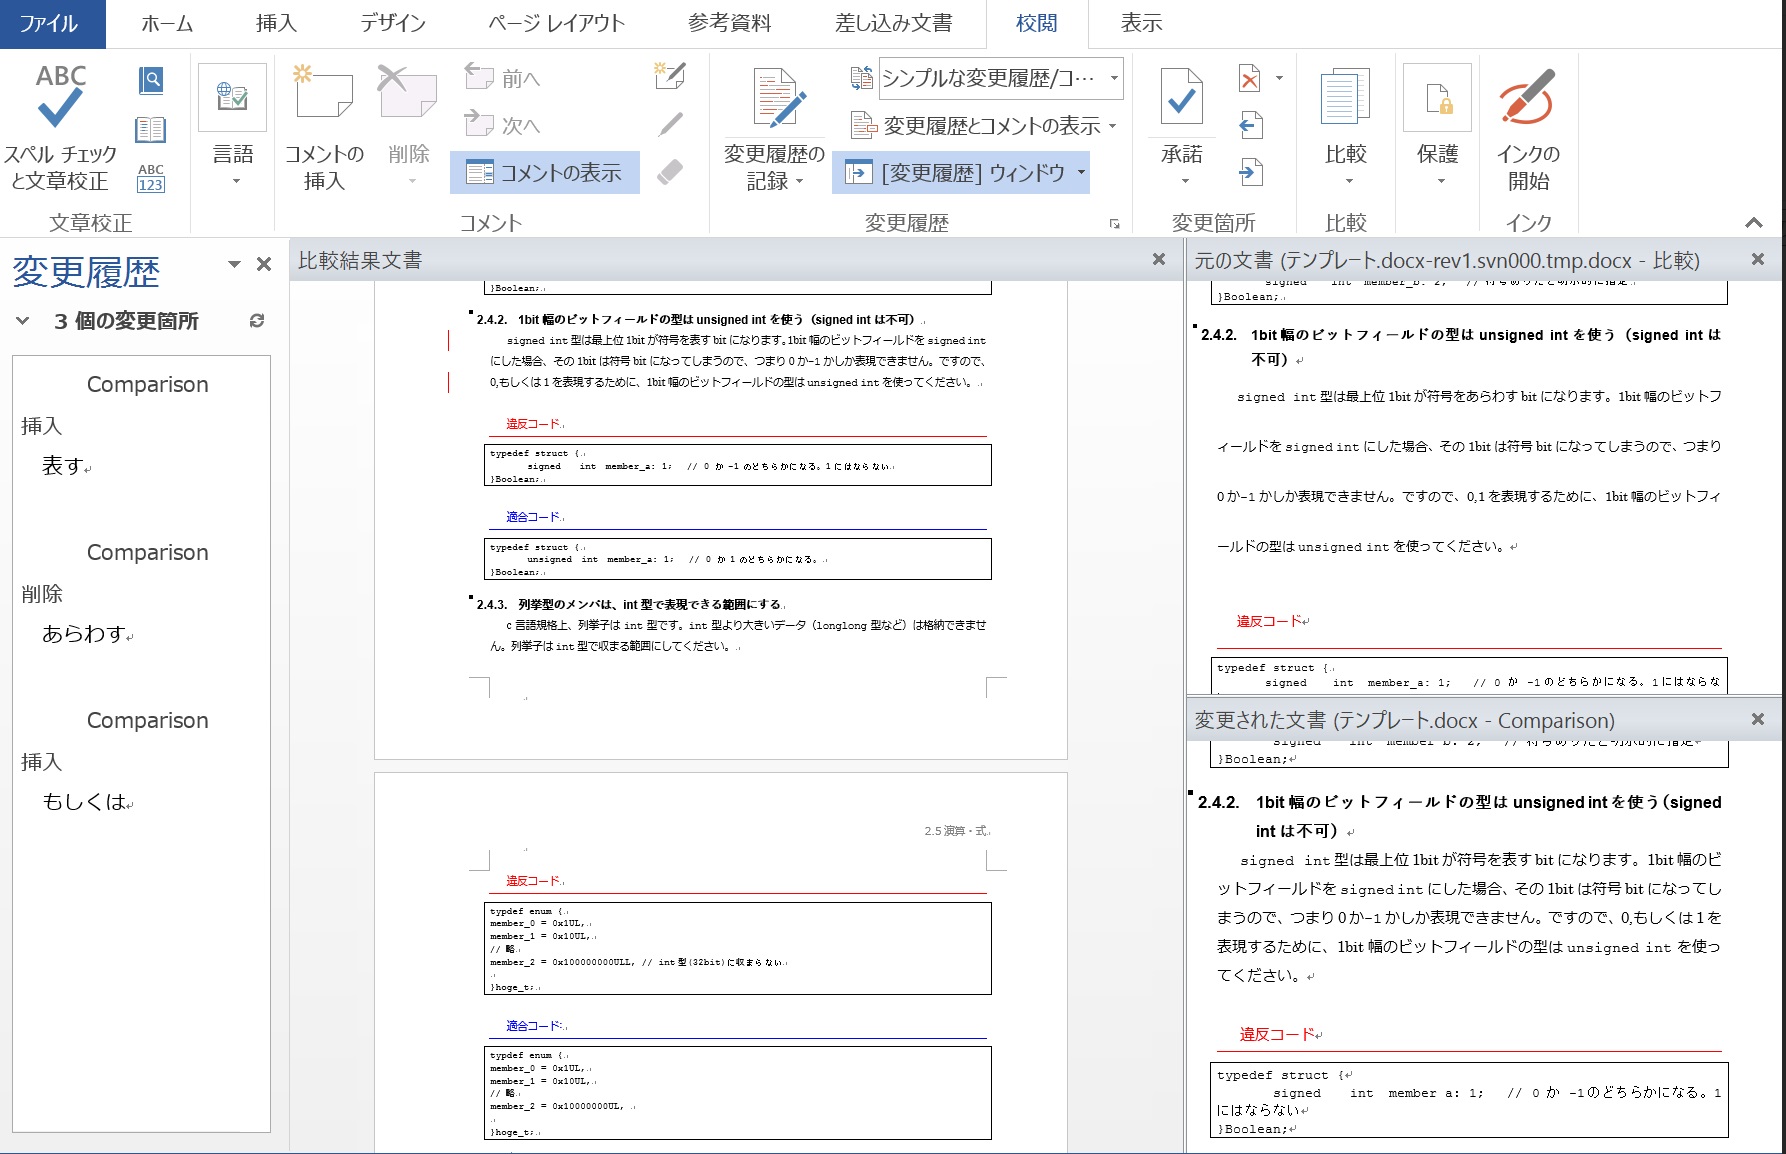1786x1154 pixels.
Task: Insert a new comment (コメントの挿入)
Action: point(324,127)
